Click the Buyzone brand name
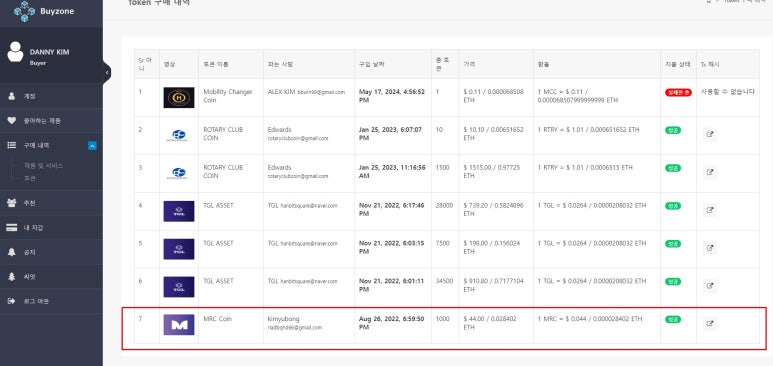 click(57, 11)
